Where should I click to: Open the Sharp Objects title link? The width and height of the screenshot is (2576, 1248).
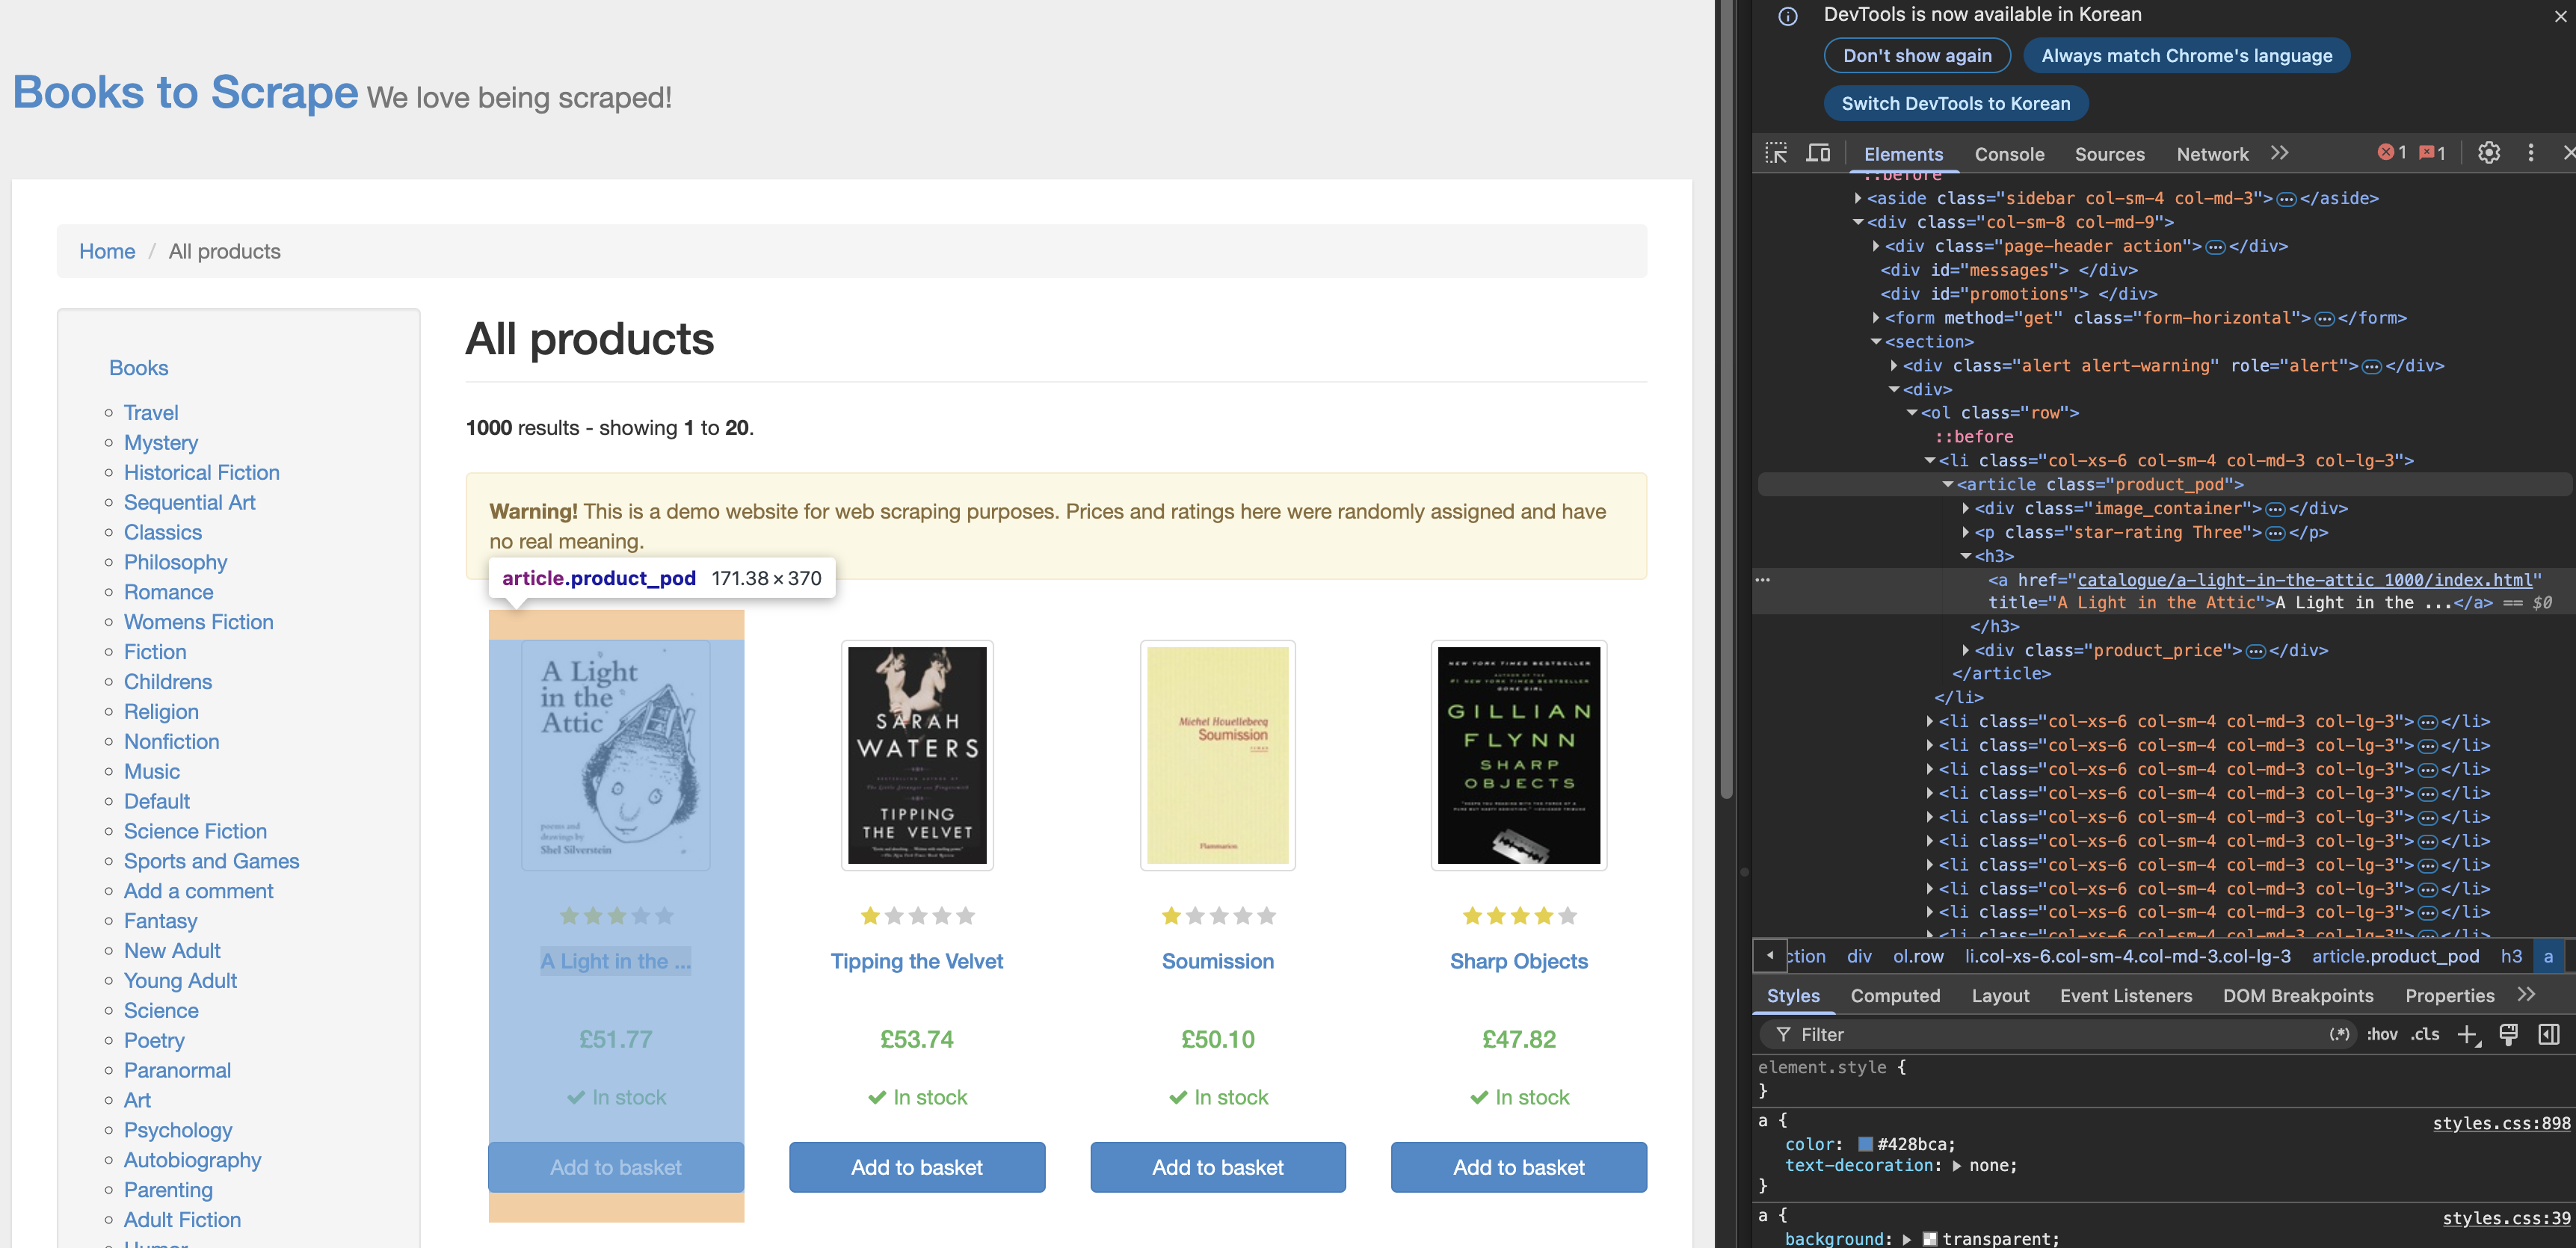(x=1519, y=962)
